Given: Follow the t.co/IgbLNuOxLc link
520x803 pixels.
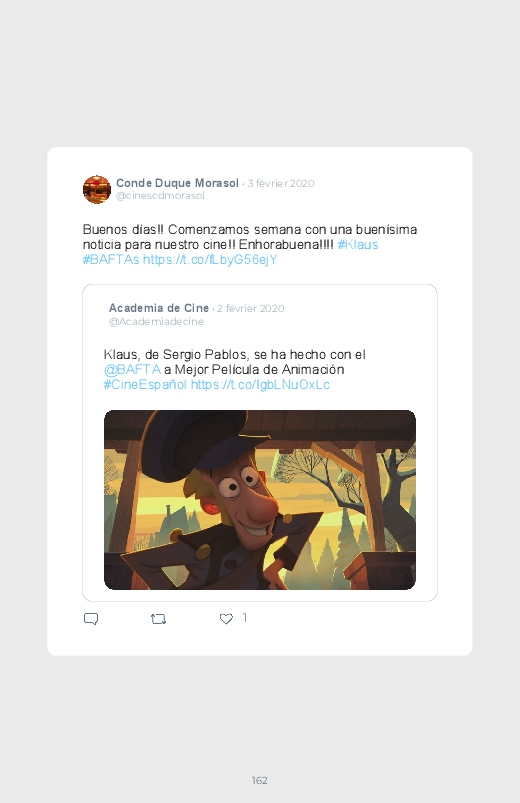Looking at the screenshot, I should point(260,385).
